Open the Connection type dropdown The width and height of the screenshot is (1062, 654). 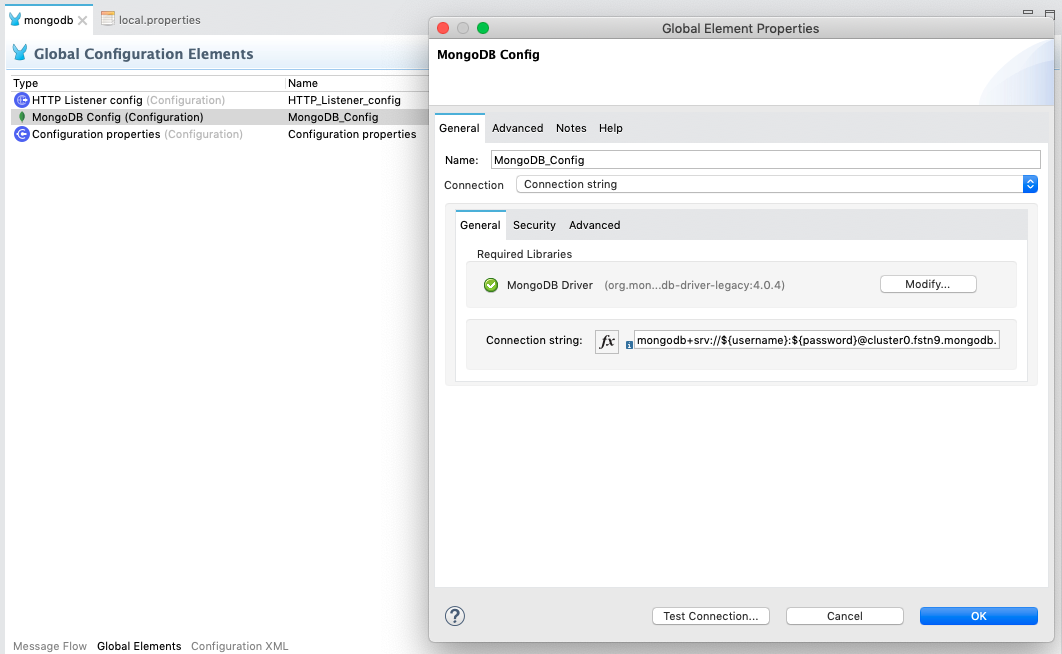pyautogui.click(x=776, y=184)
